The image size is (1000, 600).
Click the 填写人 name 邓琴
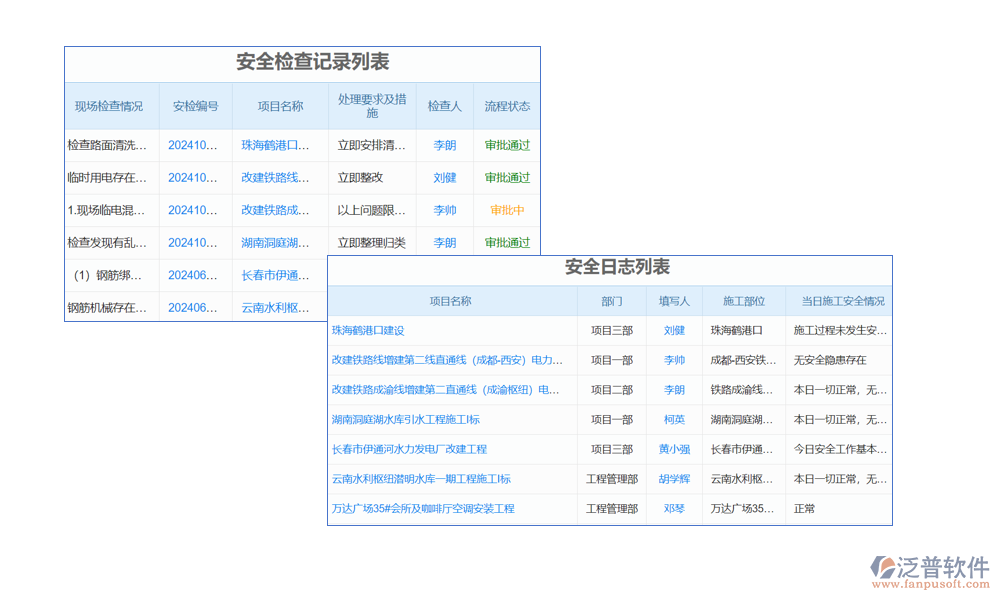(674, 509)
